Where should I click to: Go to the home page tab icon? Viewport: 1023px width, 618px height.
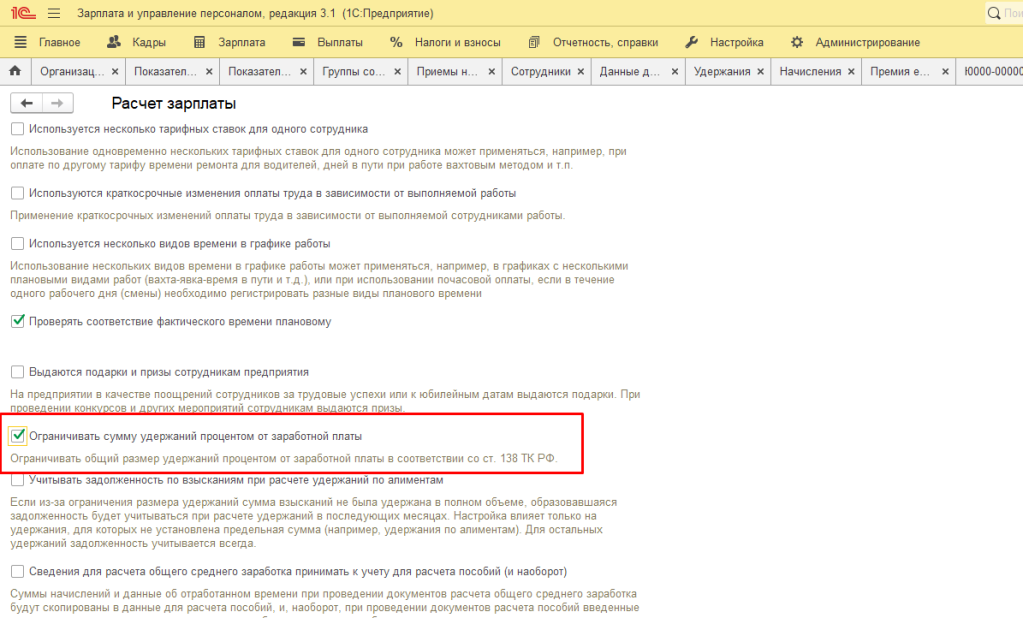(15, 72)
